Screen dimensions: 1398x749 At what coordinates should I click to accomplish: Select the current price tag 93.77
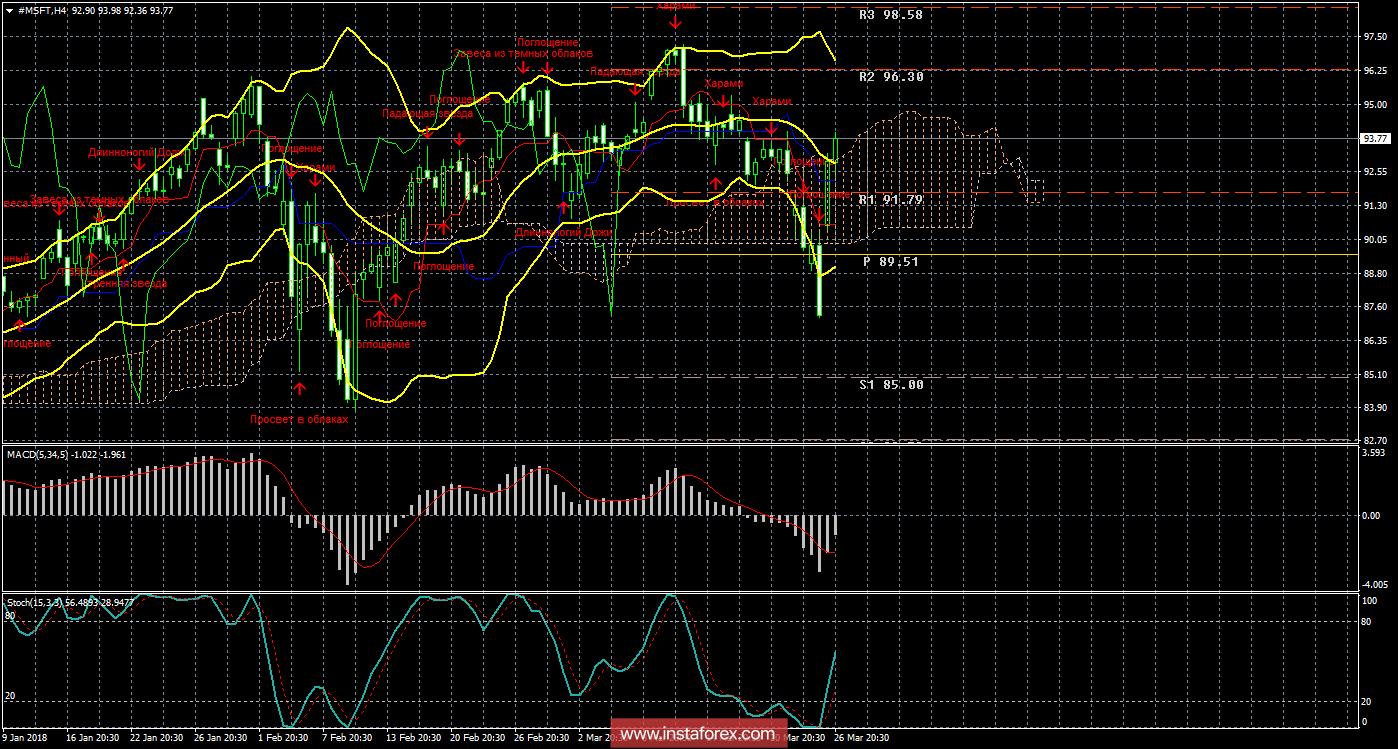click(x=1376, y=139)
